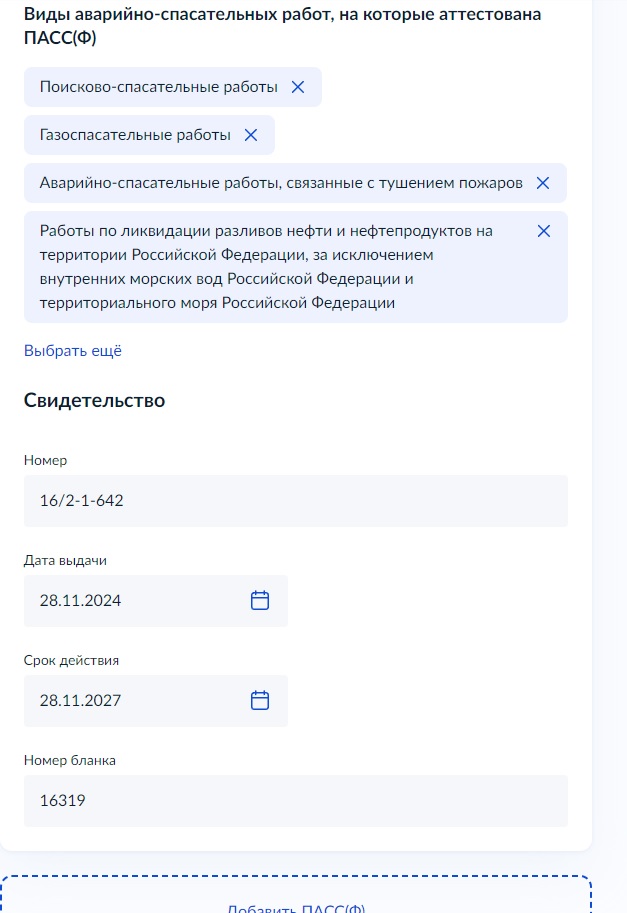The height and width of the screenshot is (913, 627).
Task: Focus the Номер certificate field
Action: tap(296, 501)
